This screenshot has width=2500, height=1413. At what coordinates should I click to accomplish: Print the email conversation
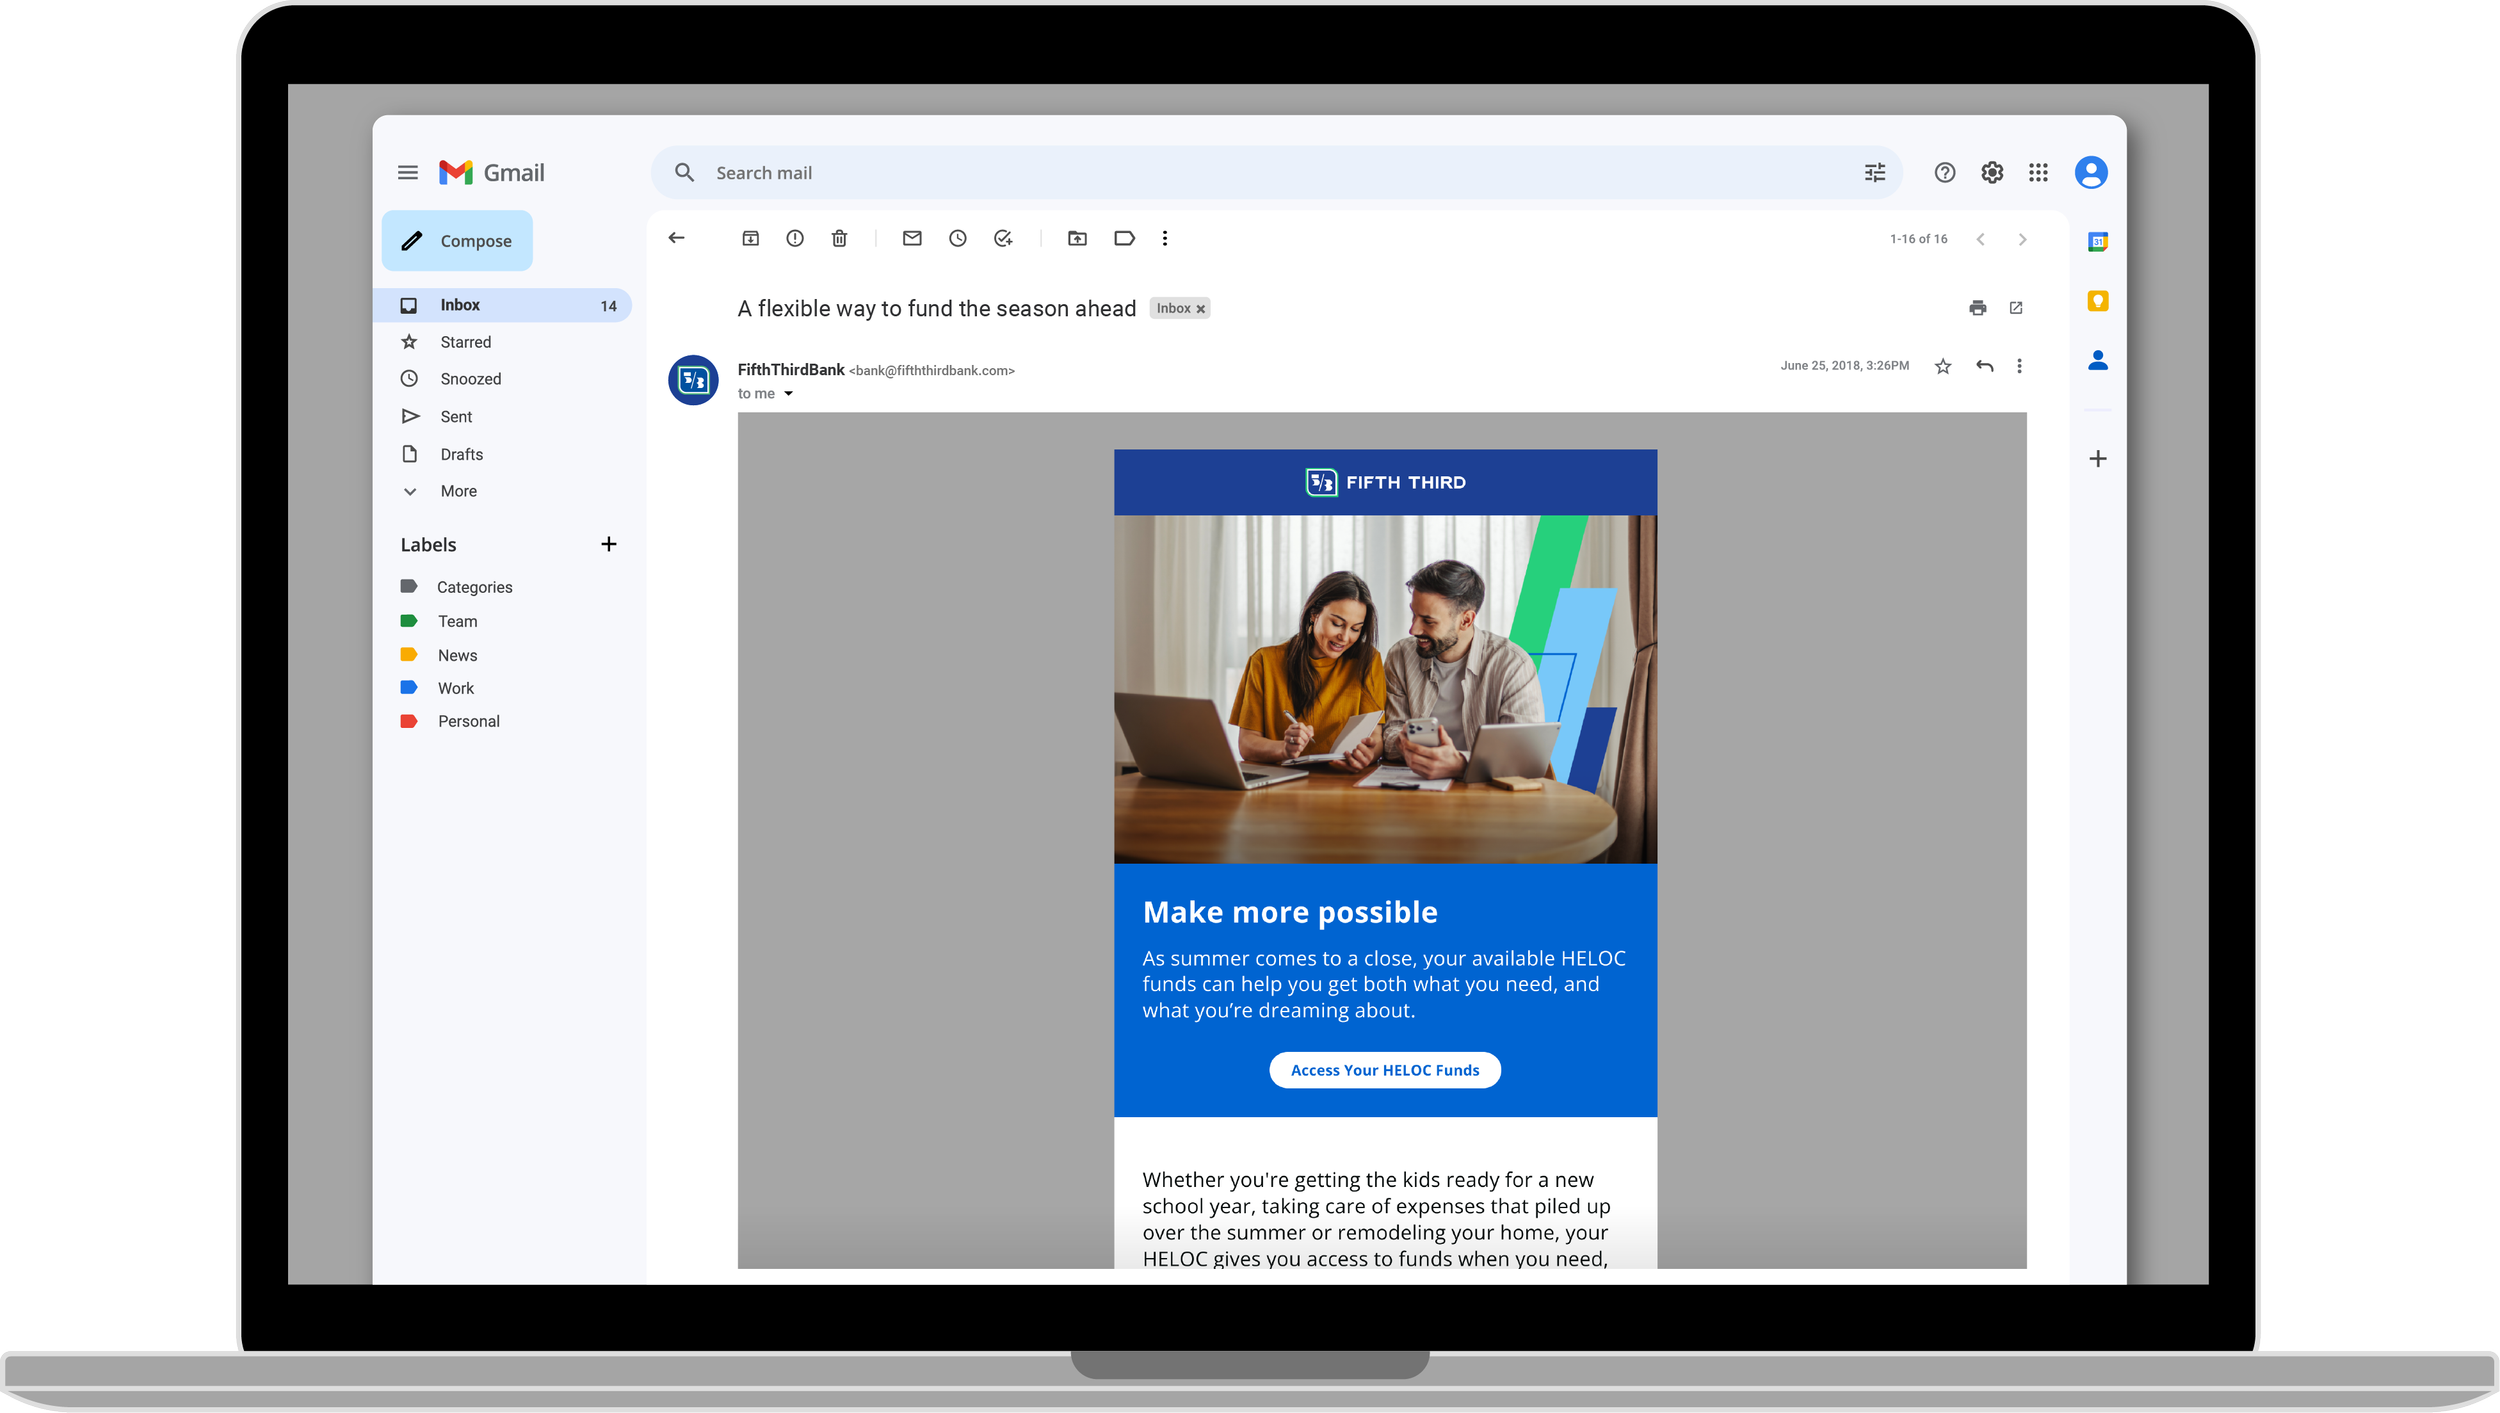(1977, 308)
